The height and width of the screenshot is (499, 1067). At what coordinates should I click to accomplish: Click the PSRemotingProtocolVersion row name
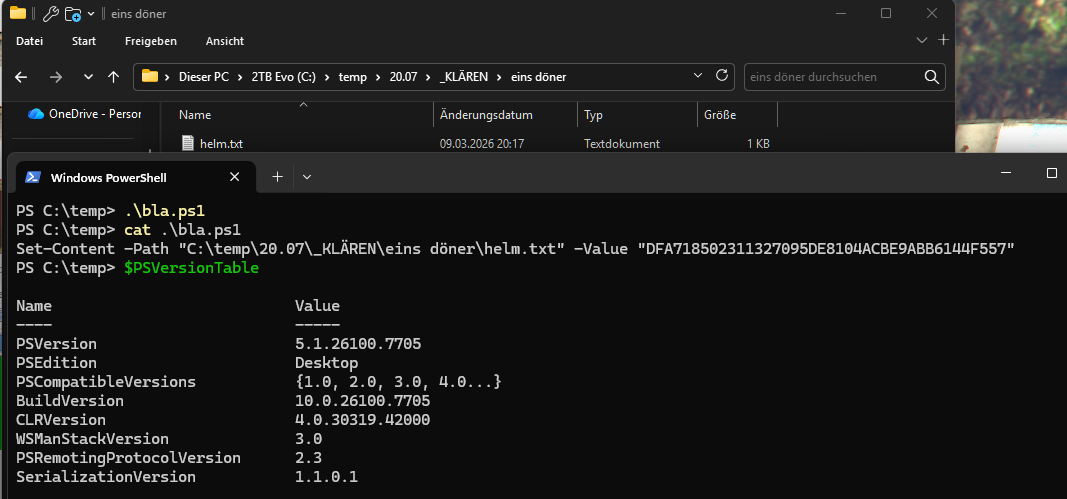pyautogui.click(x=128, y=458)
